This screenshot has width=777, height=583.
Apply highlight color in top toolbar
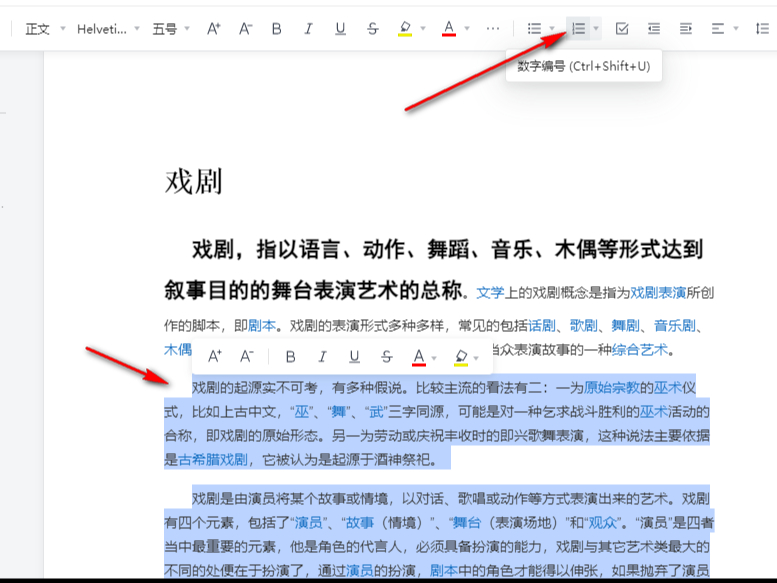pyautogui.click(x=405, y=28)
